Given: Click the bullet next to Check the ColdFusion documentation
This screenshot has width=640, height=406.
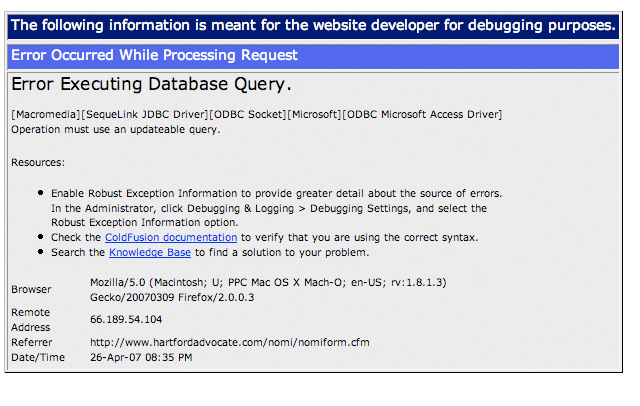Looking at the screenshot, I should [40, 237].
